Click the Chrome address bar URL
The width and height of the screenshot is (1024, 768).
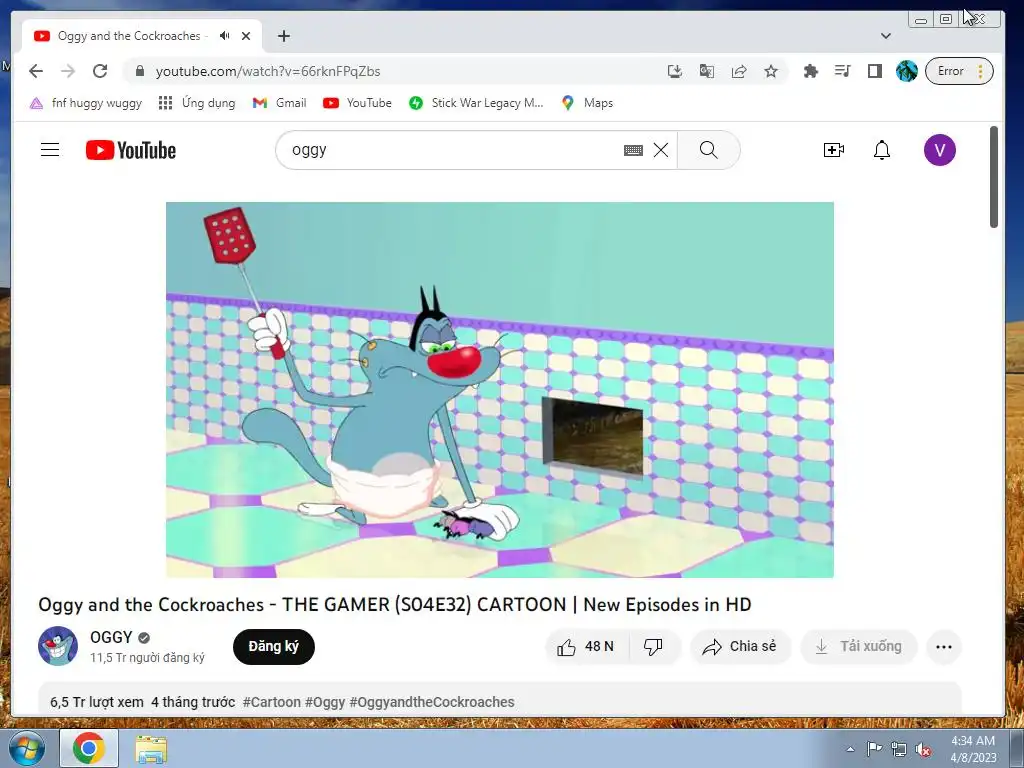click(x=268, y=71)
